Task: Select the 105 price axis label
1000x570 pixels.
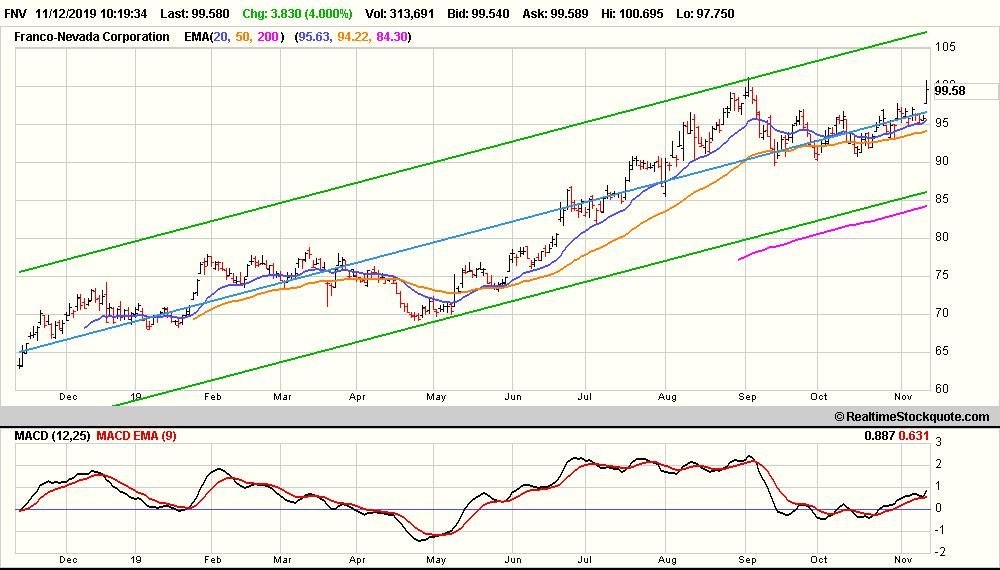Action: point(945,47)
